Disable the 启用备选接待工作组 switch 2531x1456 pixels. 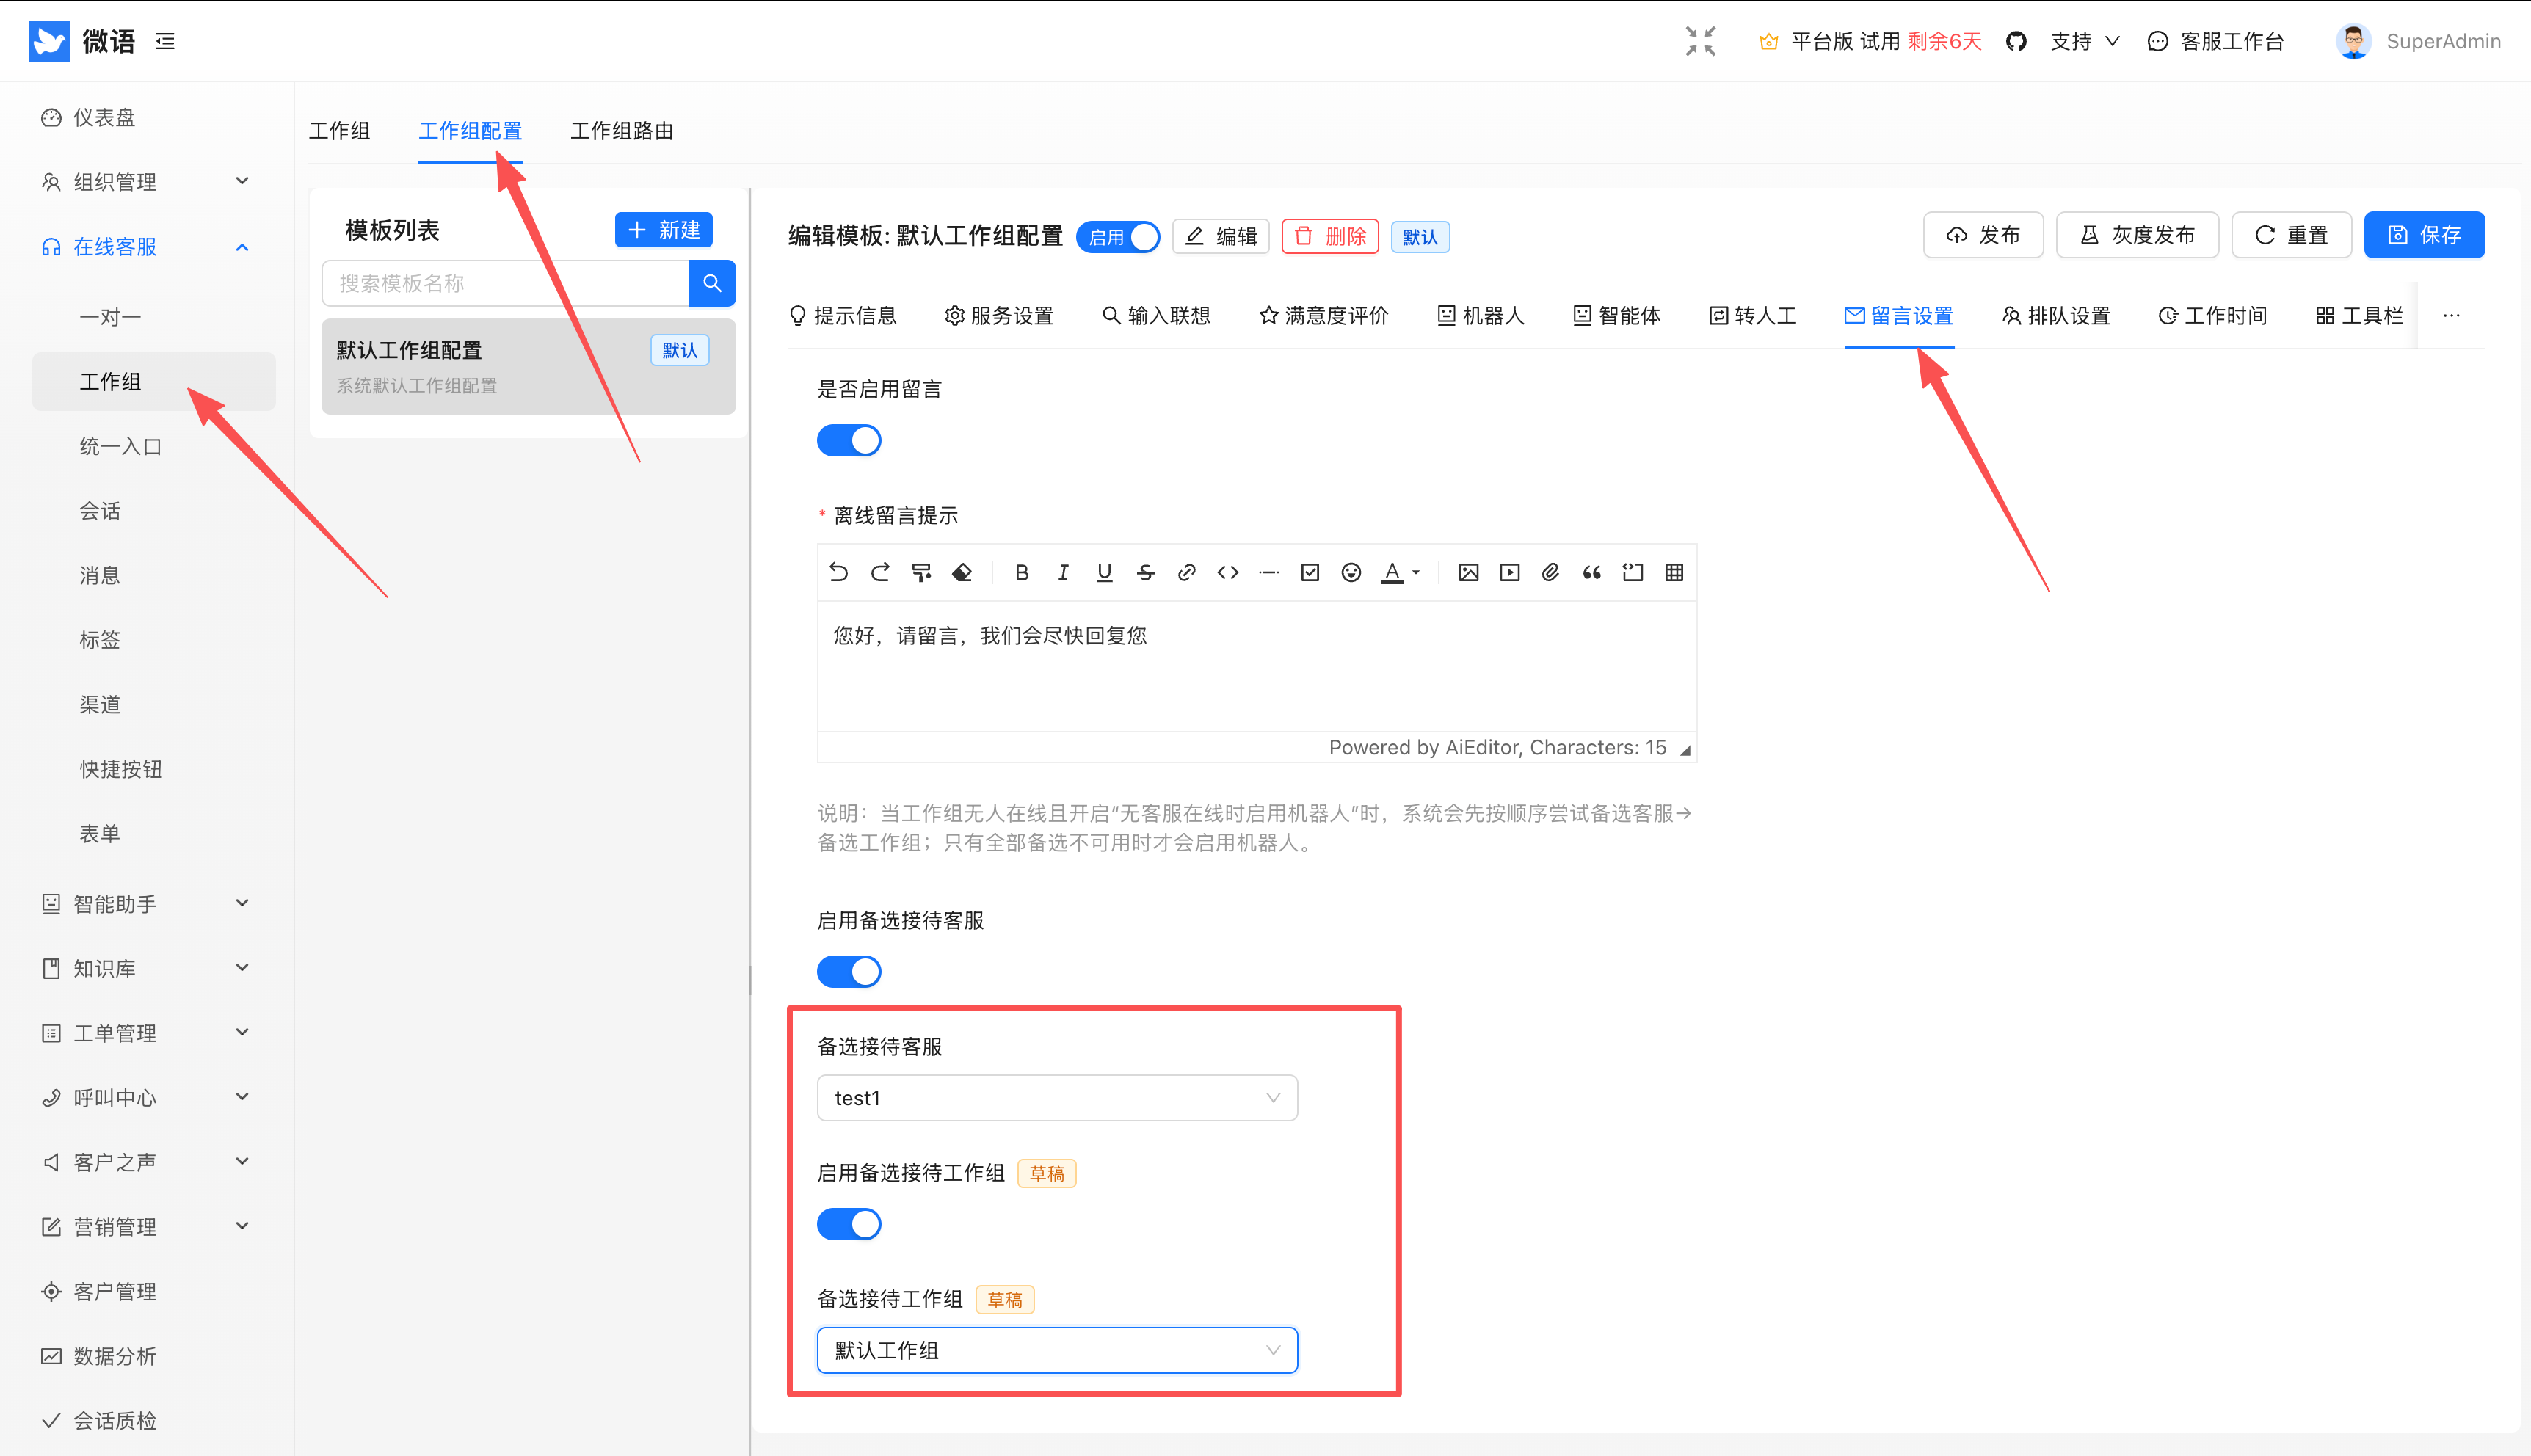[849, 1223]
